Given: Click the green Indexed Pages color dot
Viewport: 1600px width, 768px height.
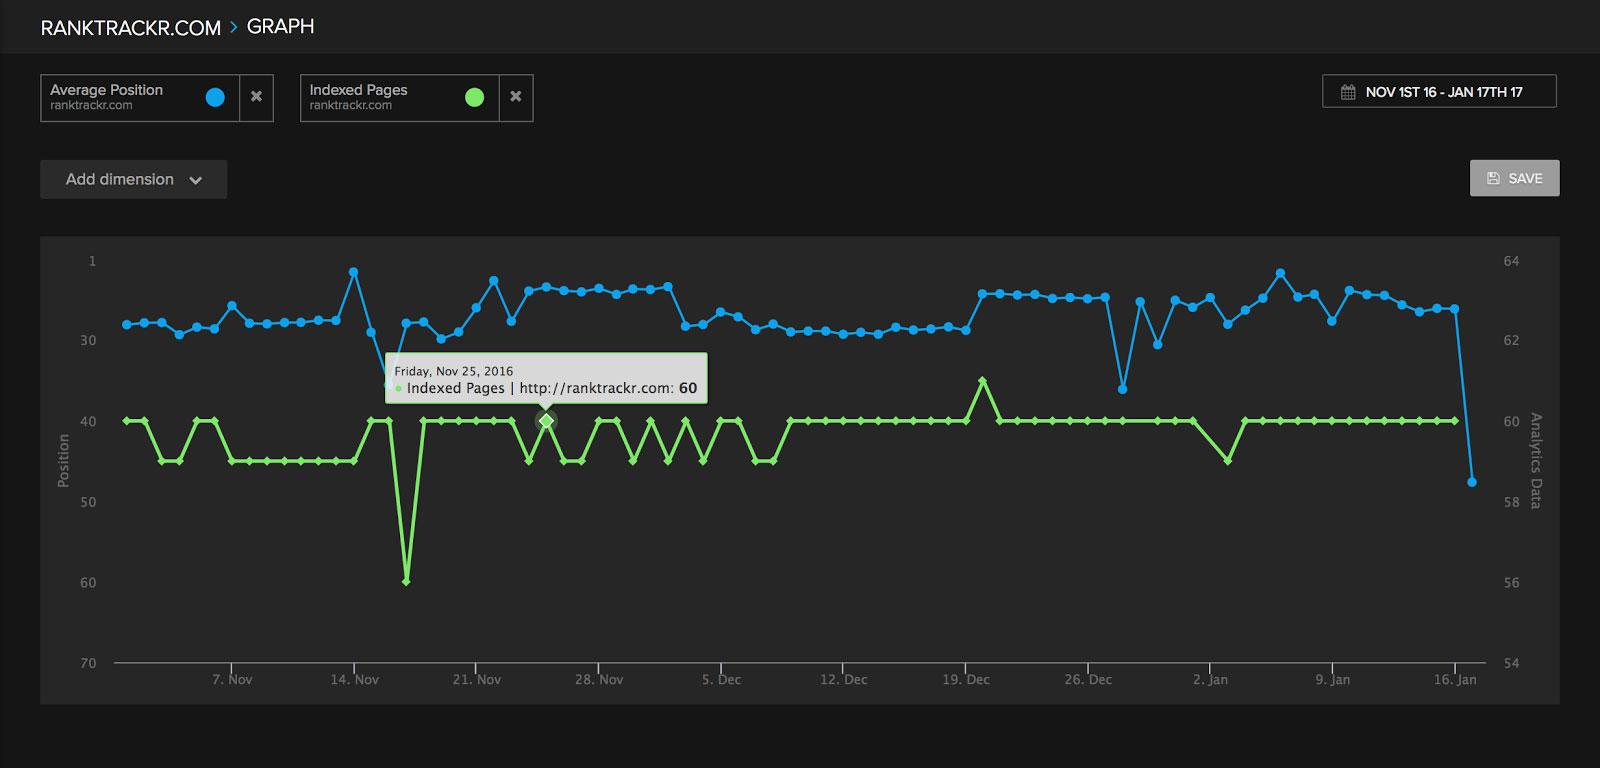Looking at the screenshot, I should click(x=475, y=97).
